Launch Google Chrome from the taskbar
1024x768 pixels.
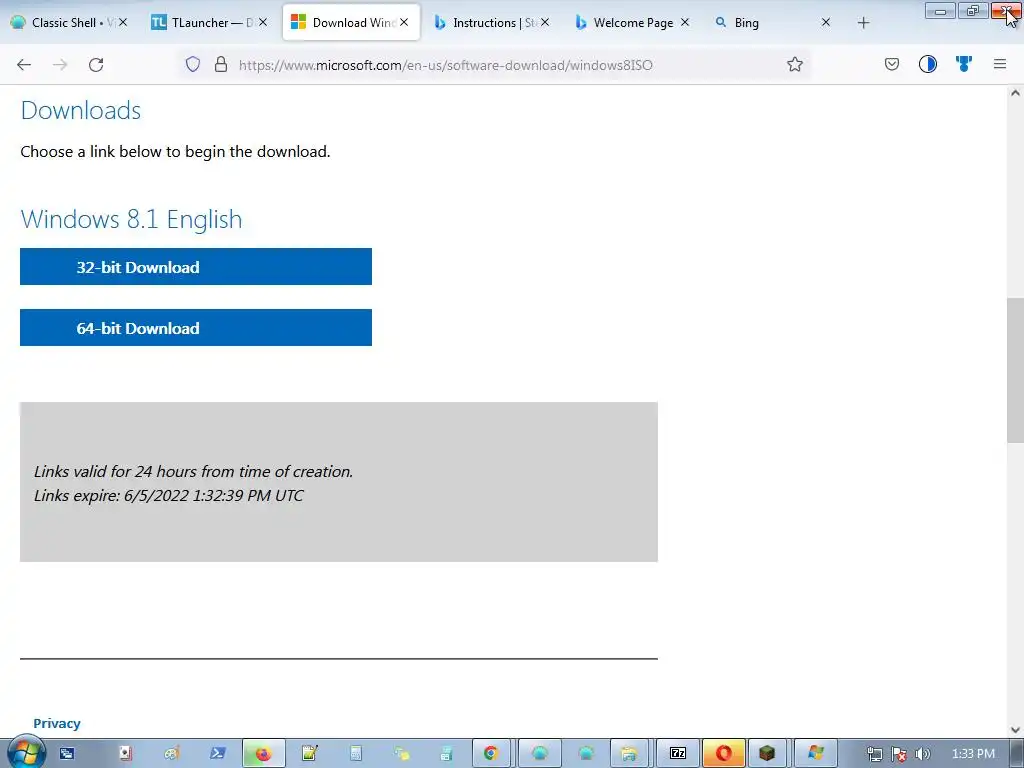[490, 754]
